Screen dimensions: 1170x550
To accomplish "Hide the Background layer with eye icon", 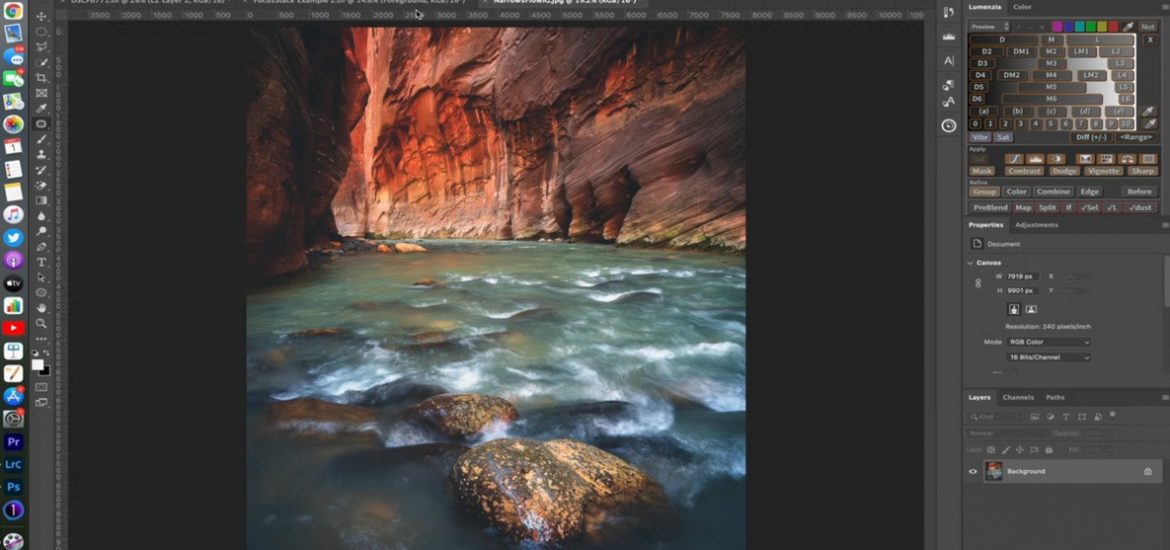I will (x=973, y=471).
